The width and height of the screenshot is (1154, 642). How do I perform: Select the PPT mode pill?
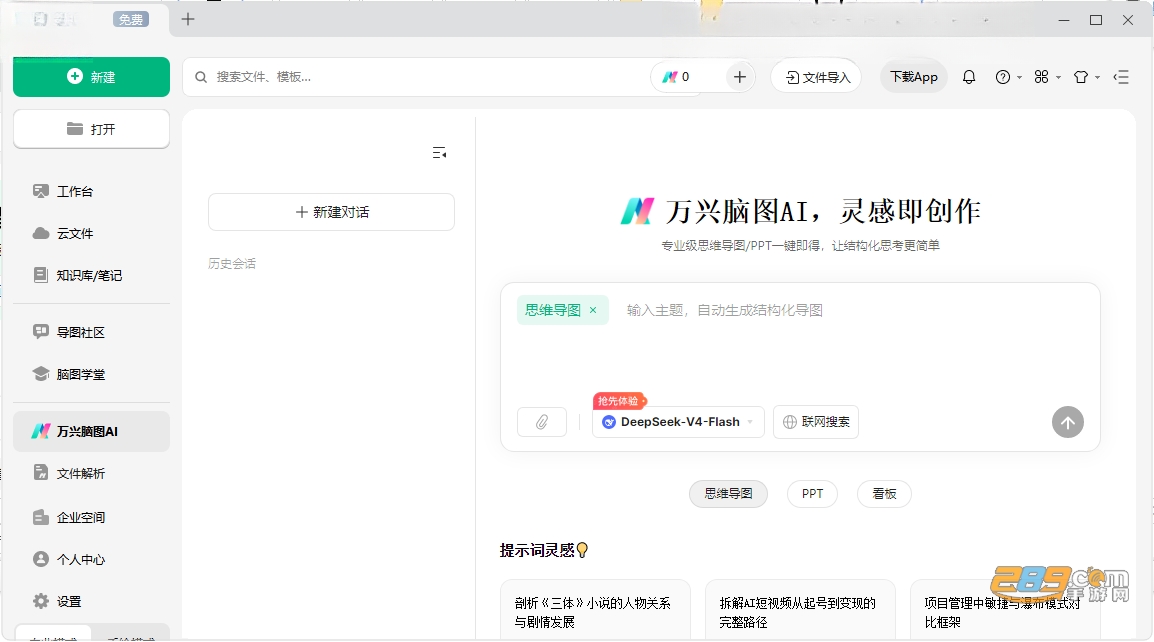pyautogui.click(x=813, y=493)
